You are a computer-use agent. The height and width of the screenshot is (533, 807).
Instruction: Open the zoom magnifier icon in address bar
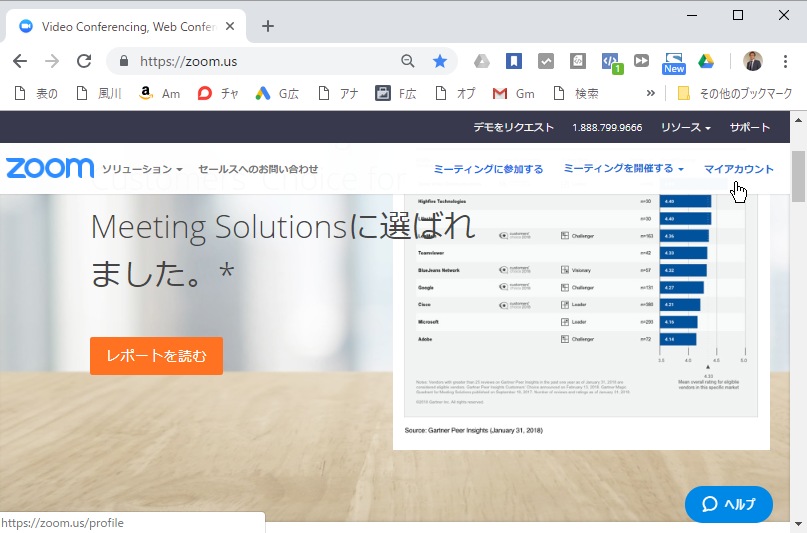point(408,61)
